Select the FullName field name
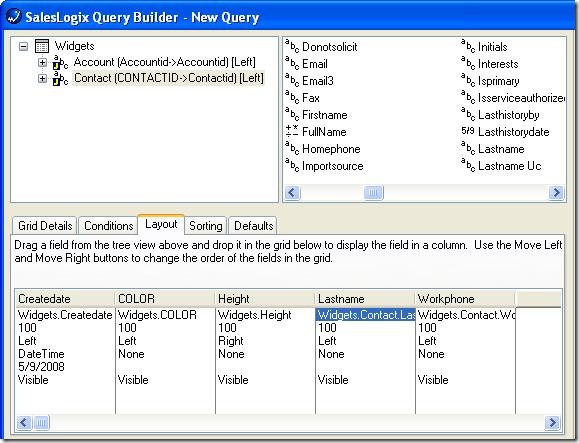The image size is (579, 443). coord(324,132)
